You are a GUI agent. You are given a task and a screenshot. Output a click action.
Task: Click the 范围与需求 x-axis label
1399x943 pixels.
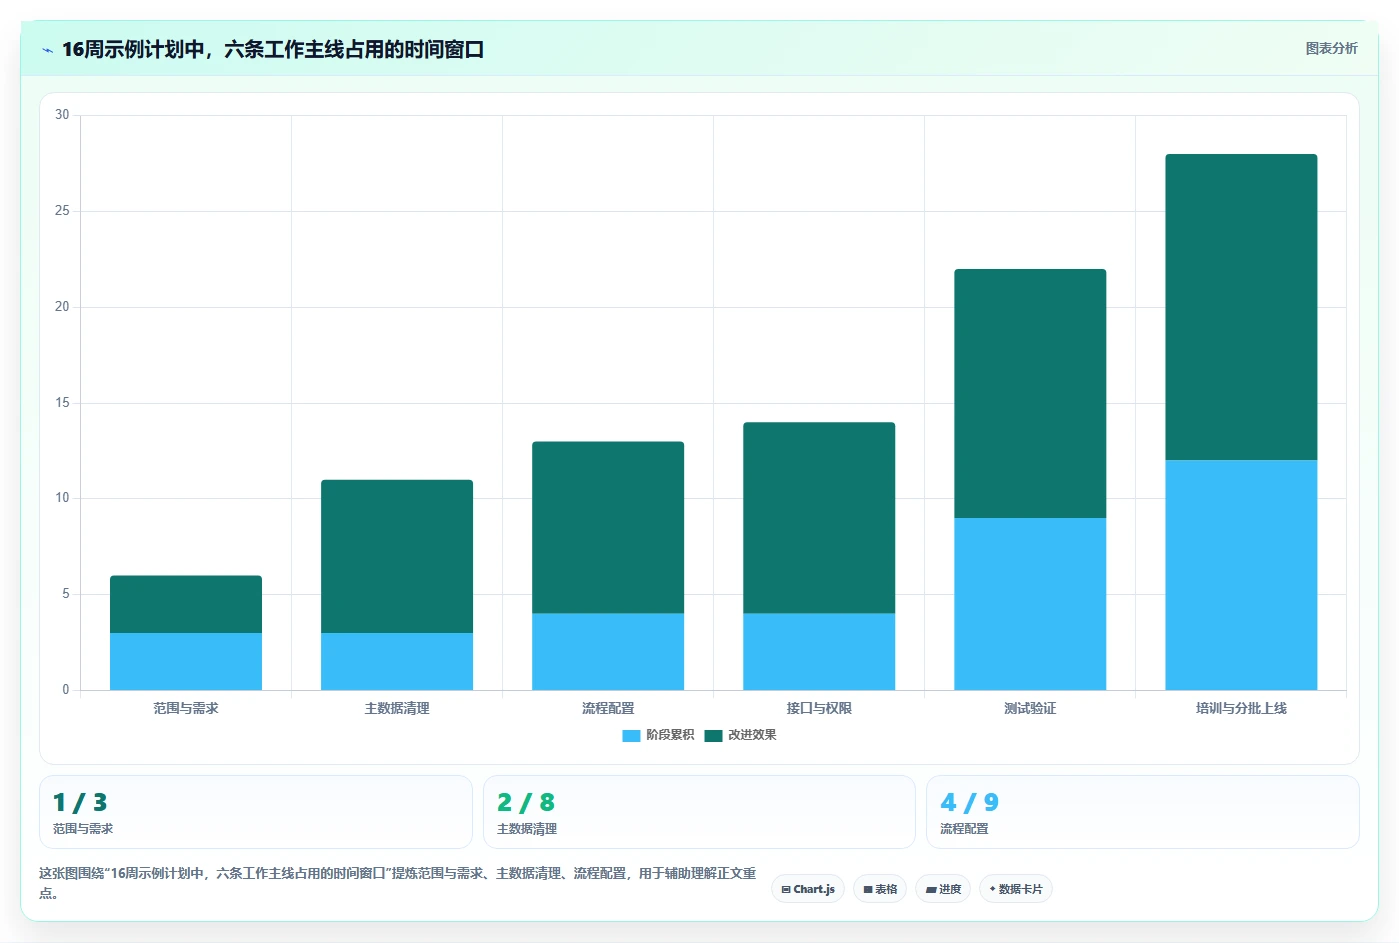click(186, 708)
